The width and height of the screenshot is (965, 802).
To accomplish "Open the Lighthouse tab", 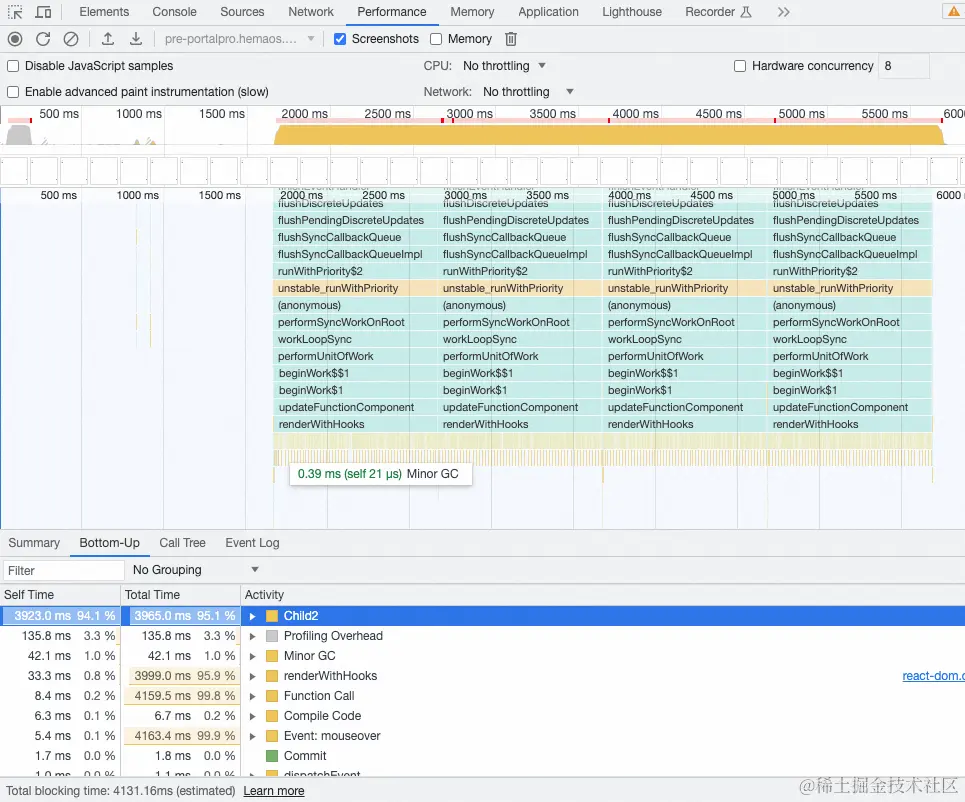I will 632,12.
